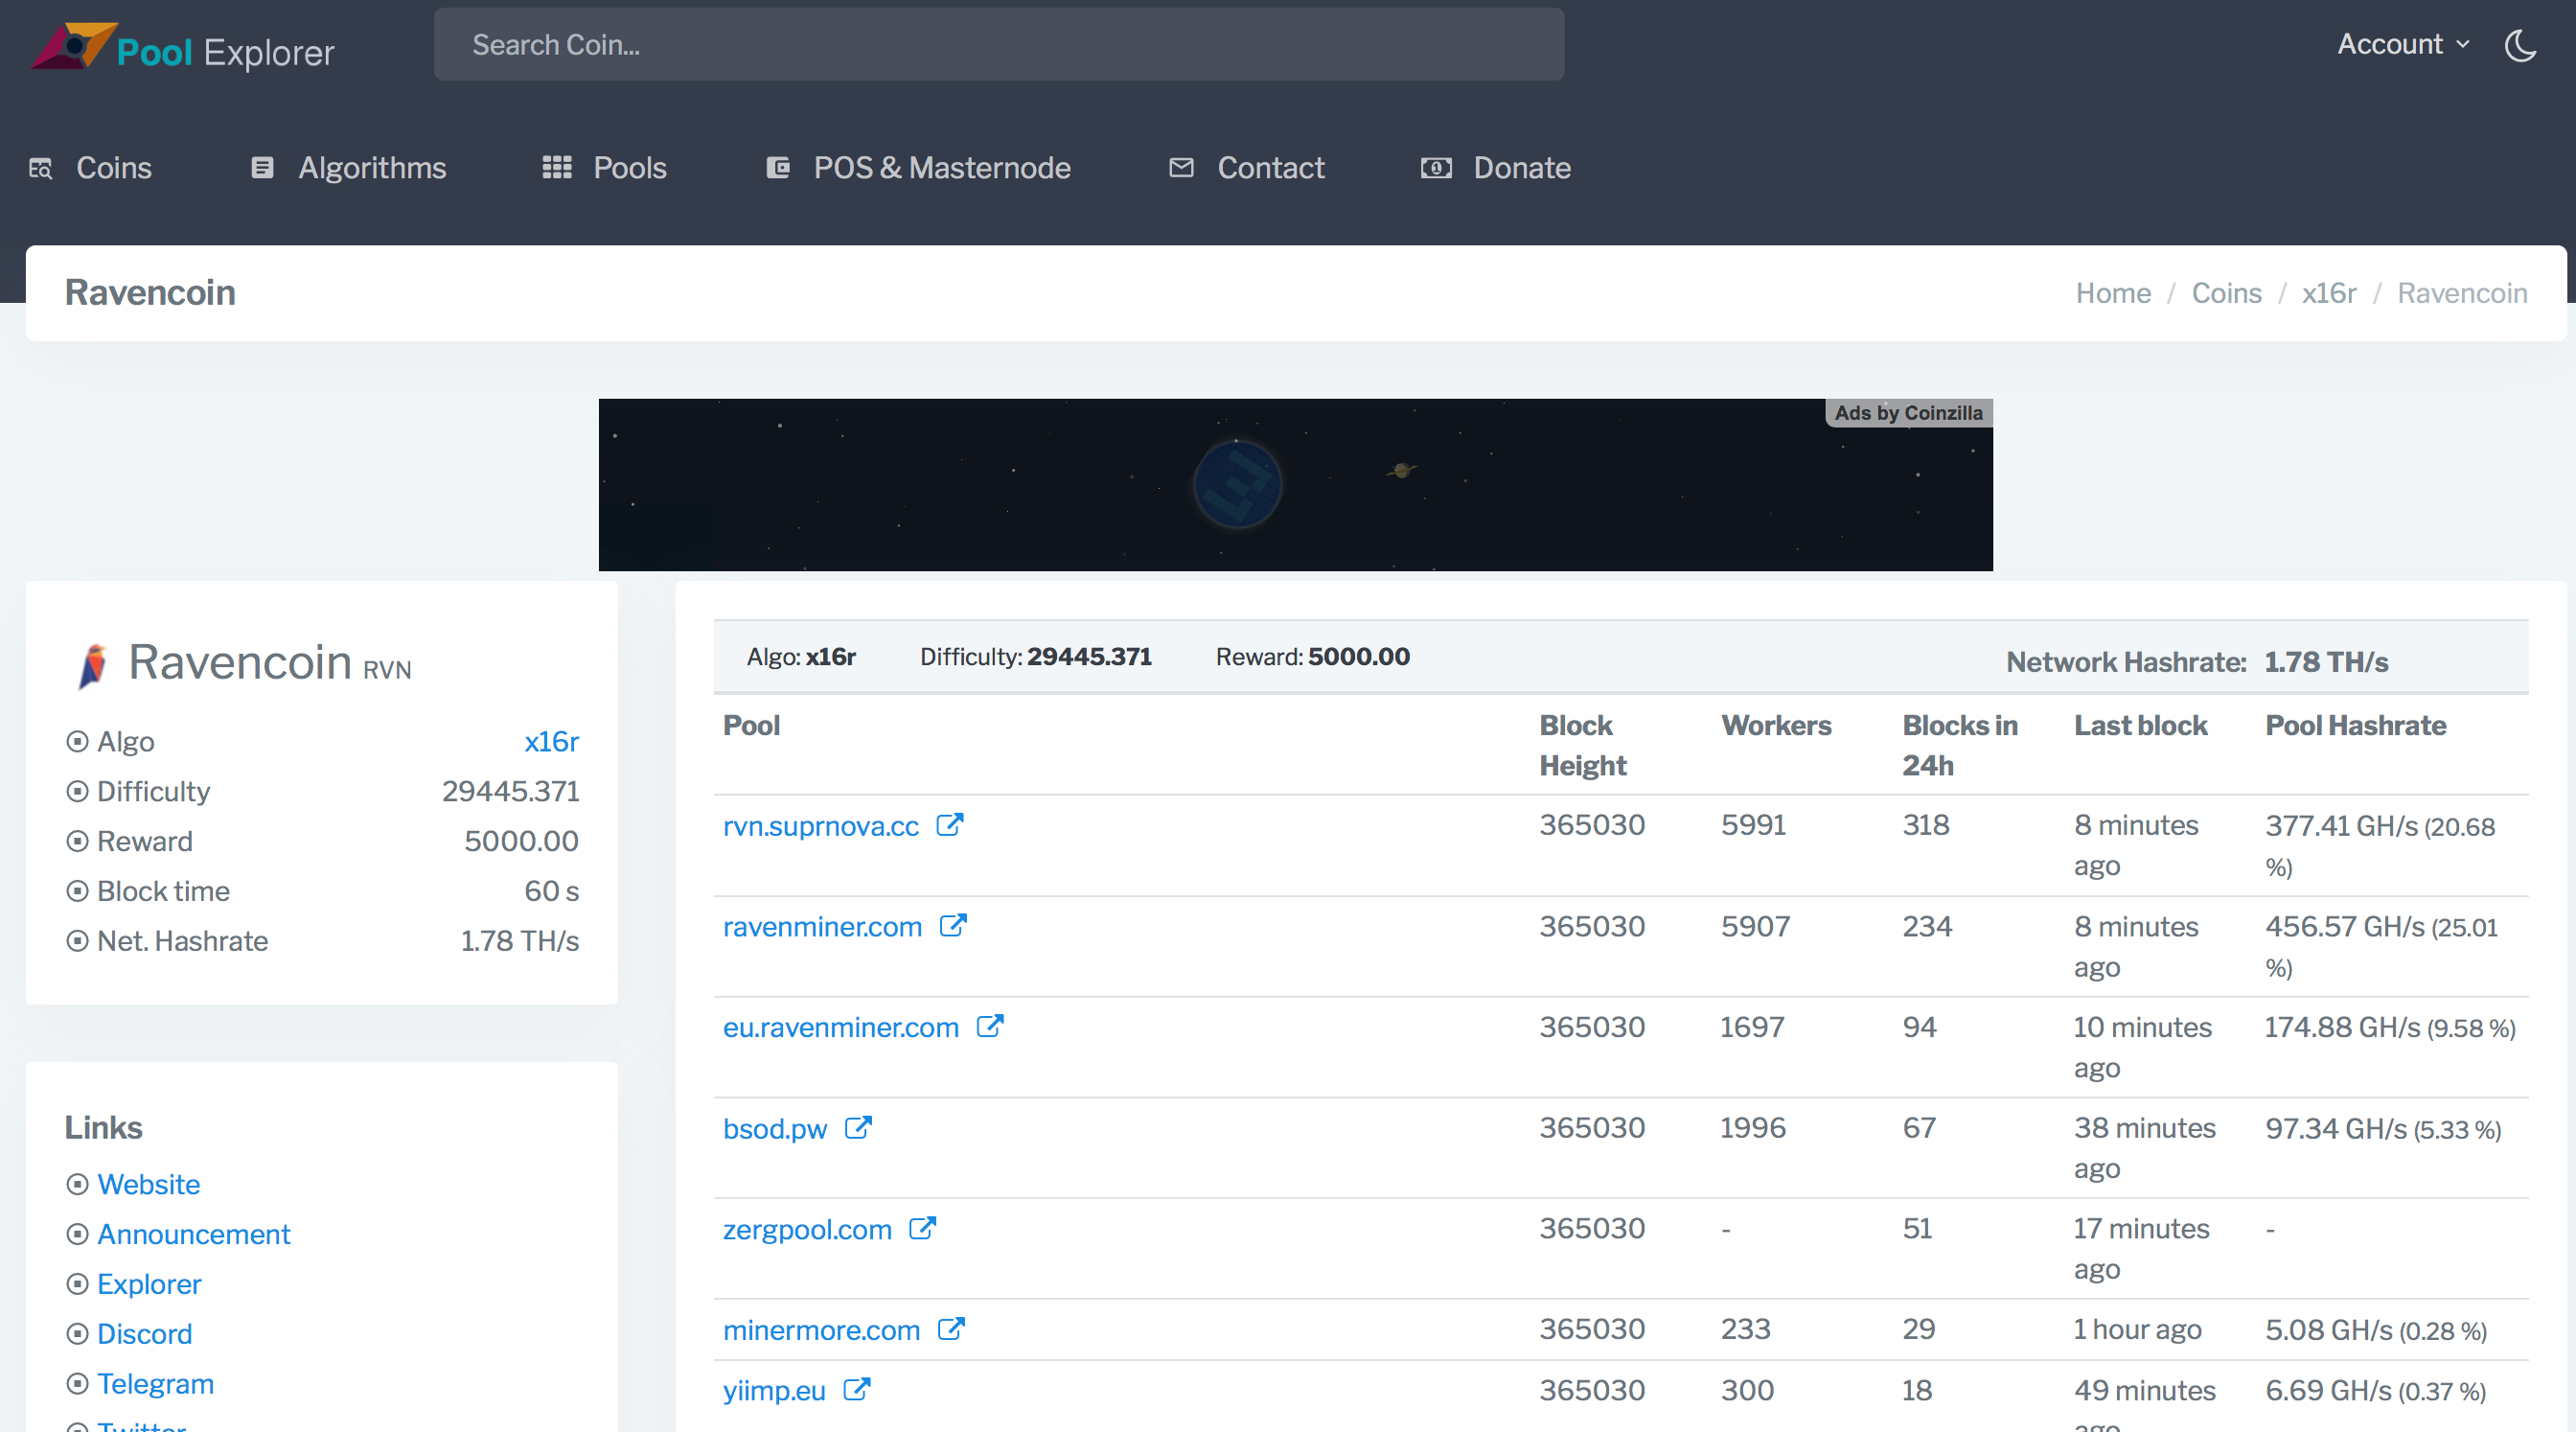This screenshot has width=2576, height=1432.
Task: Click external icon beside yiimp.eu
Action: (857, 1390)
